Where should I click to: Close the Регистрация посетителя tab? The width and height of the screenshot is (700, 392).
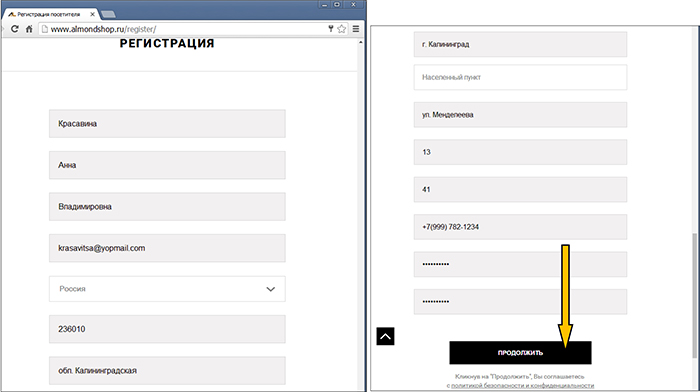(92, 14)
